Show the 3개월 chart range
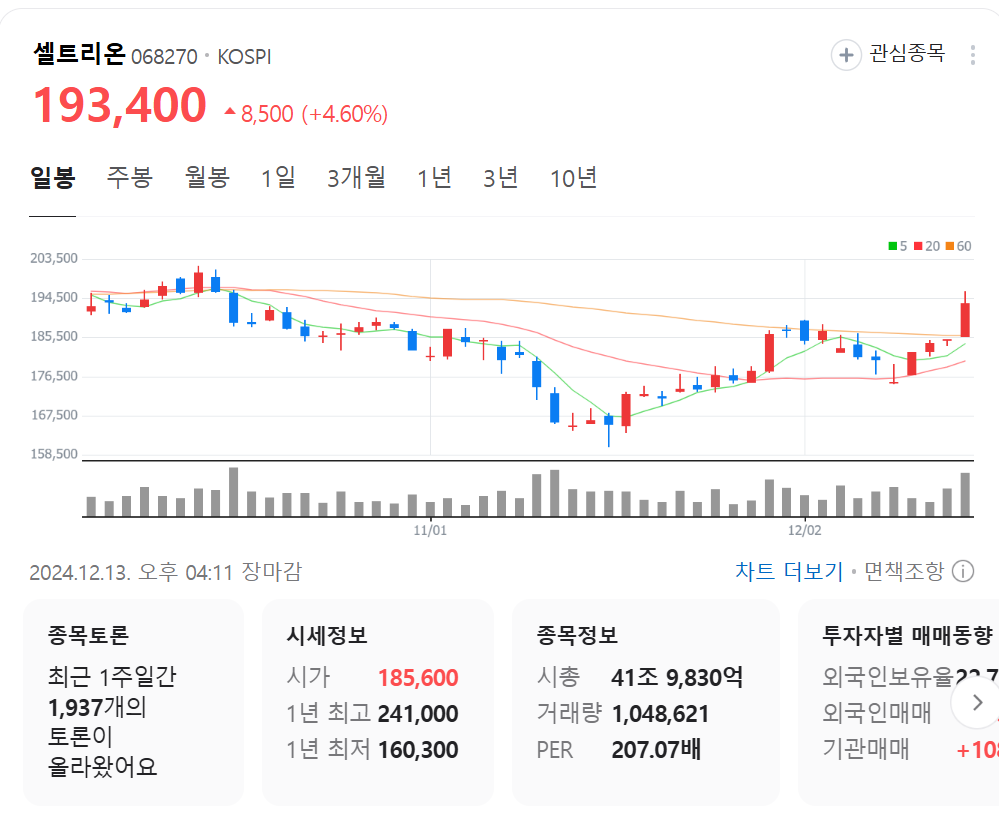Screen dimensions: 999x815 [356, 178]
